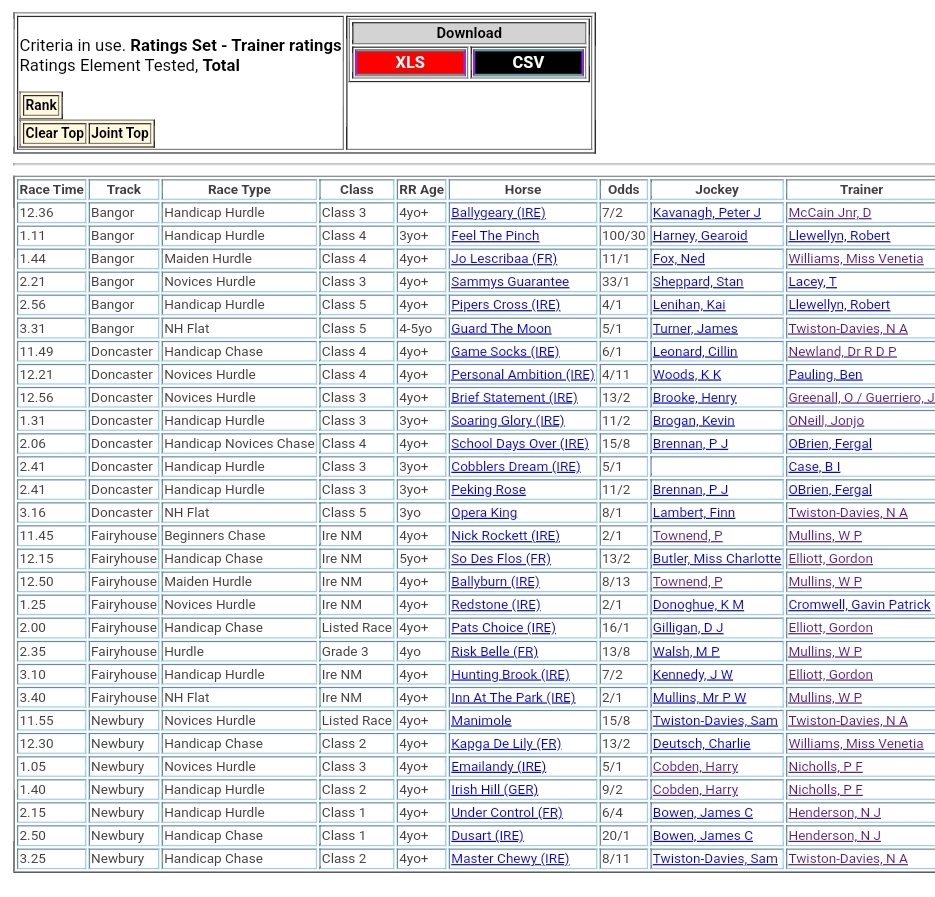This screenshot has height=897, width=935.
Task: Select horse Feel The Pinch
Action: pyautogui.click(x=494, y=236)
